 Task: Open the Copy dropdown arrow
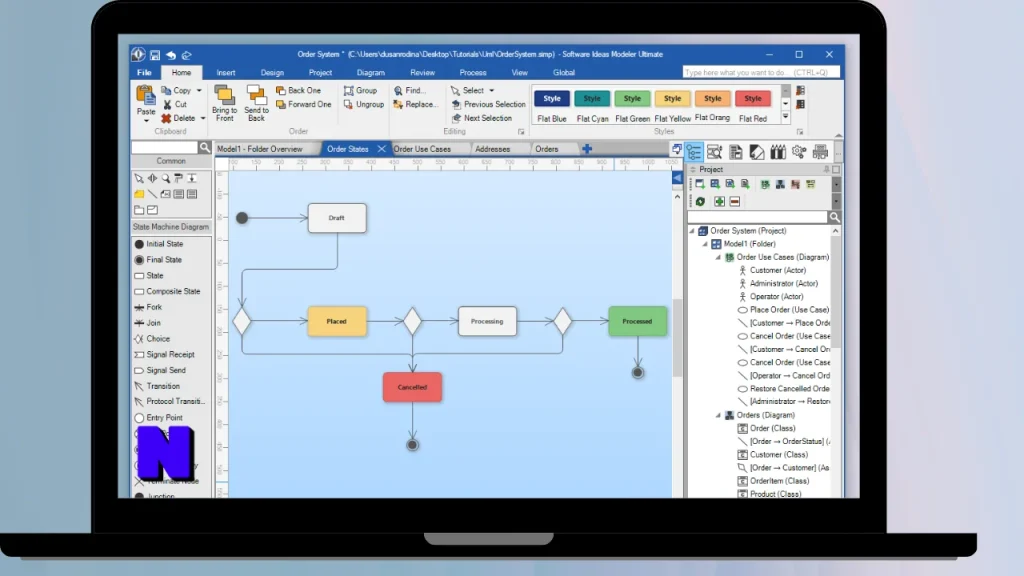[199, 91]
